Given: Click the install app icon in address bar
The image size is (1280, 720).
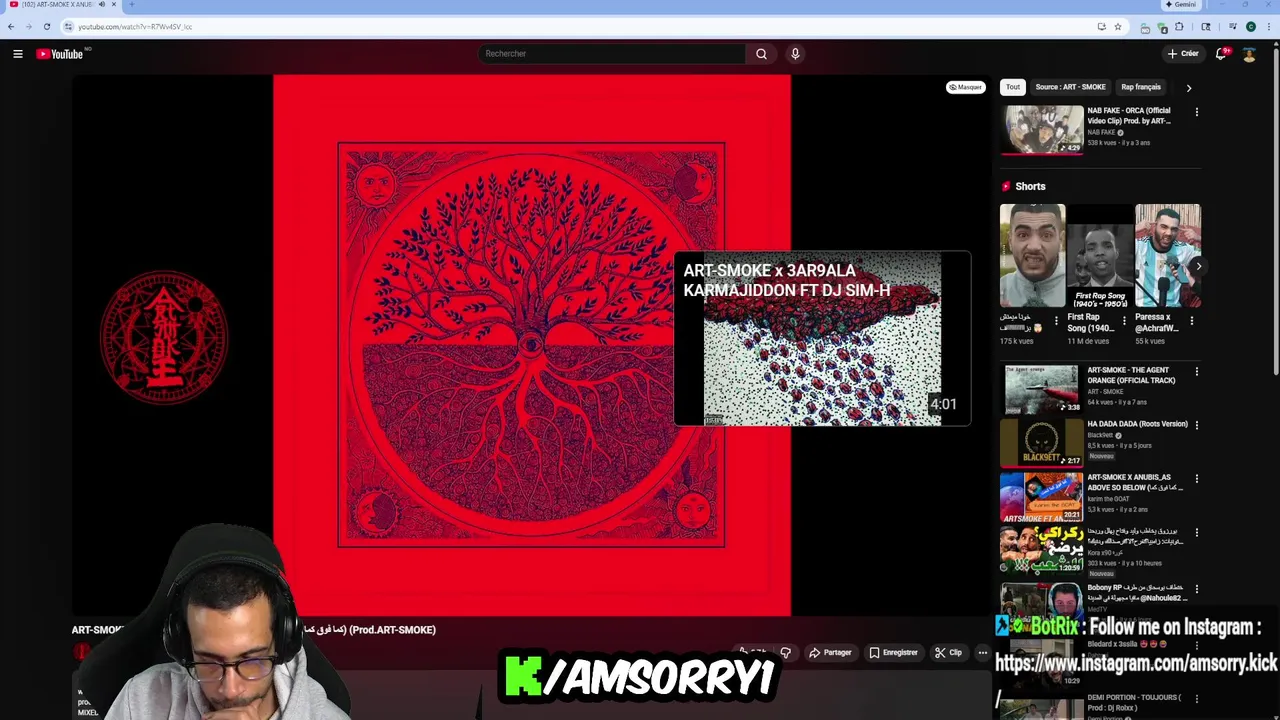Looking at the screenshot, I should pos(1101,27).
